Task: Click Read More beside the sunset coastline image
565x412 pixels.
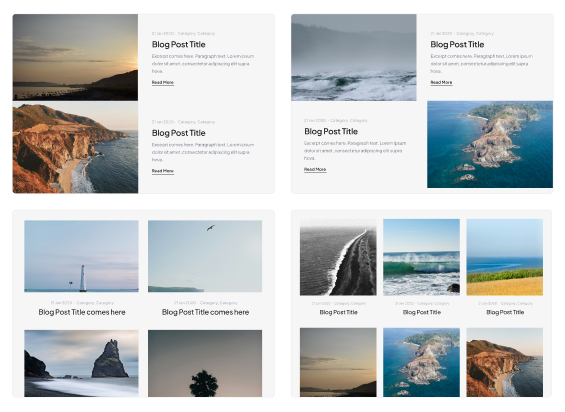Action: click(163, 83)
